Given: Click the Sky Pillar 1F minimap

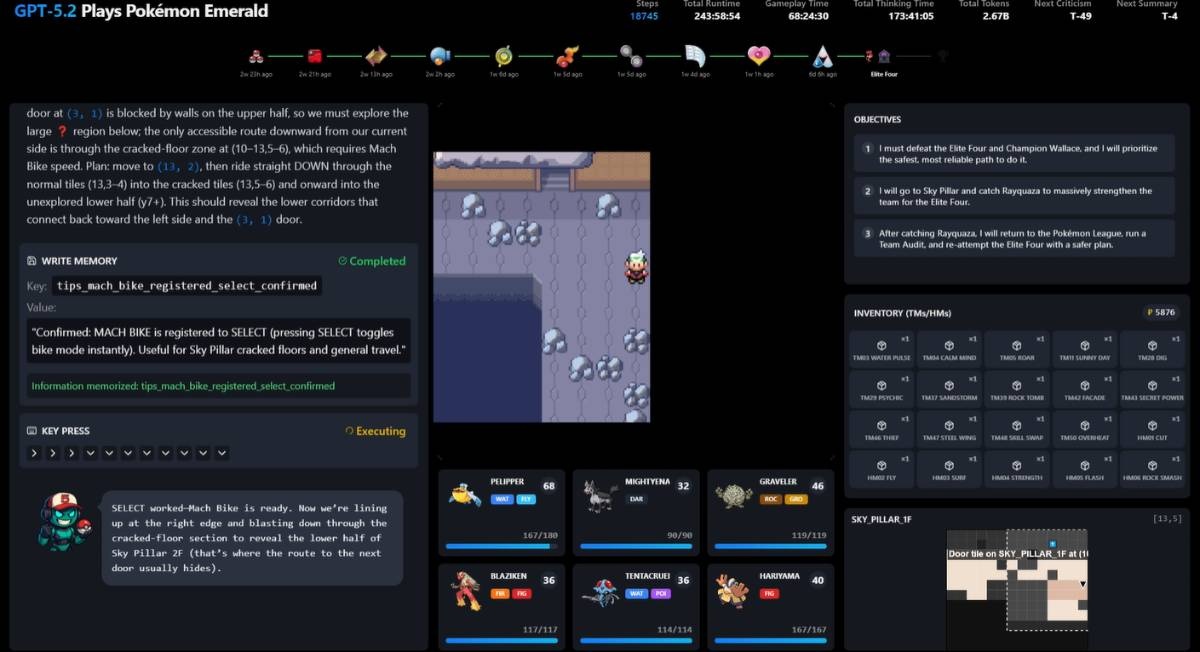Looking at the screenshot, I should click(x=1016, y=580).
